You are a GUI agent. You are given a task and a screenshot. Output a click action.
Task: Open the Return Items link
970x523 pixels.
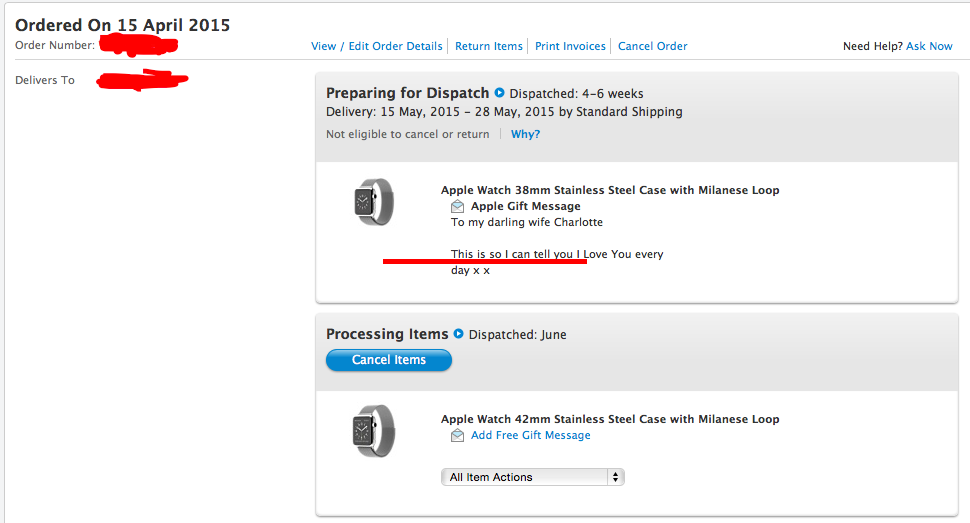(x=489, y=46)
